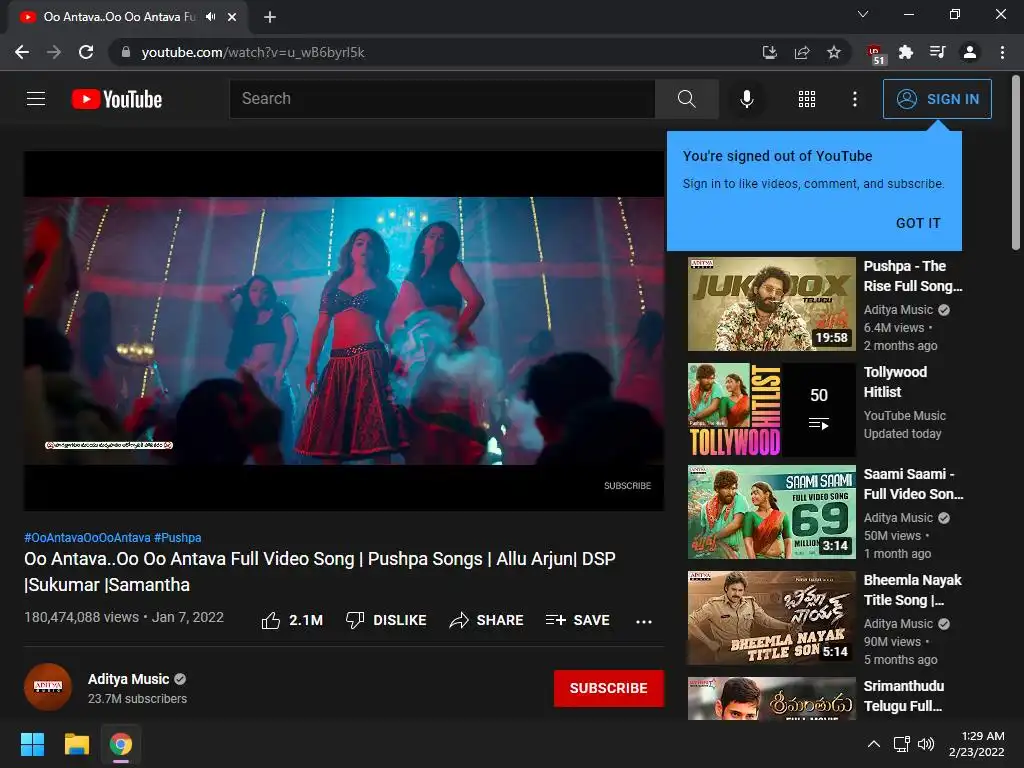This screenshot has width=1024, height=768.
Task: Mute tab via speaker icon on tab
Action: tap(210, 16)
